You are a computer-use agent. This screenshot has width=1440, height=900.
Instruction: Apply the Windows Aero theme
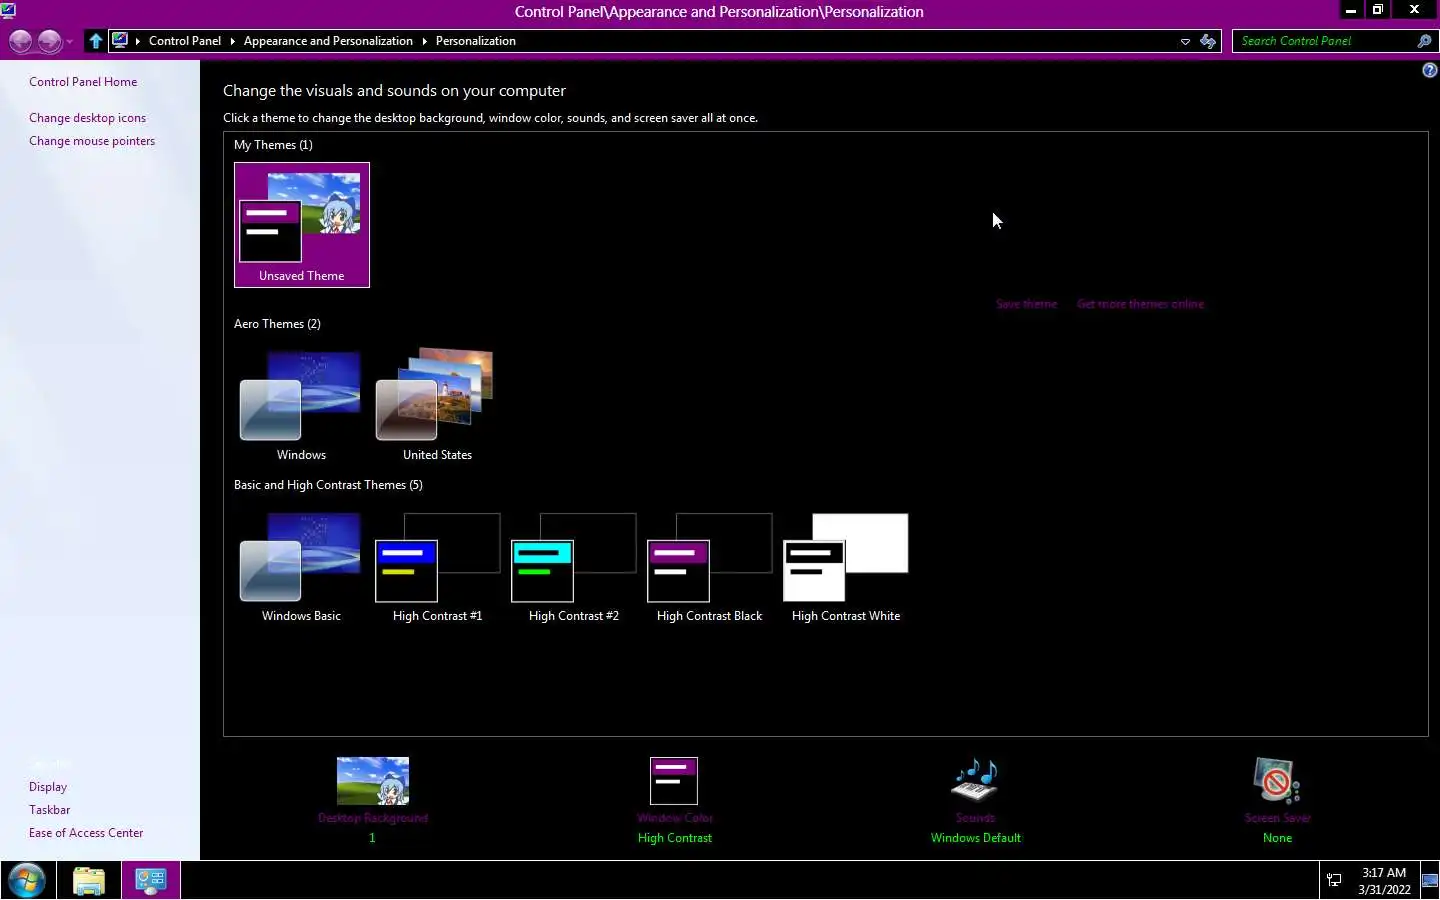301,405
